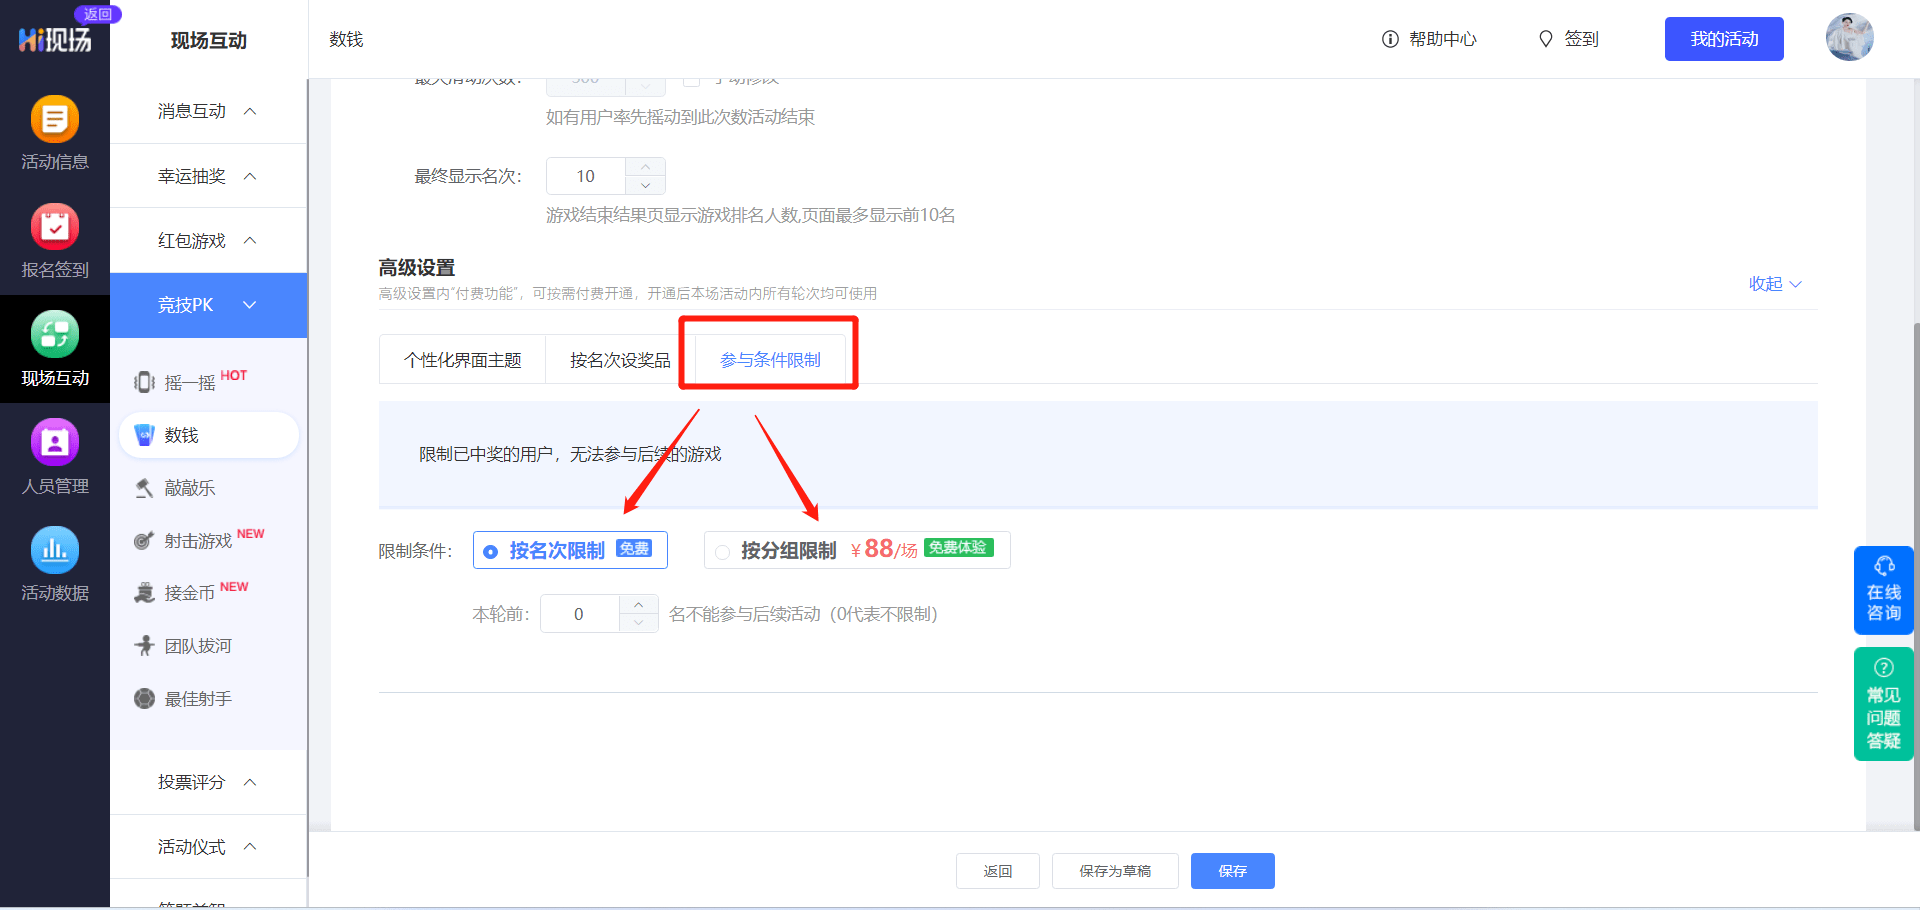The width and height of the screenshot is (1920, 910).
Task: Open the 摇一摇 game item
Action: coord(190,383)
